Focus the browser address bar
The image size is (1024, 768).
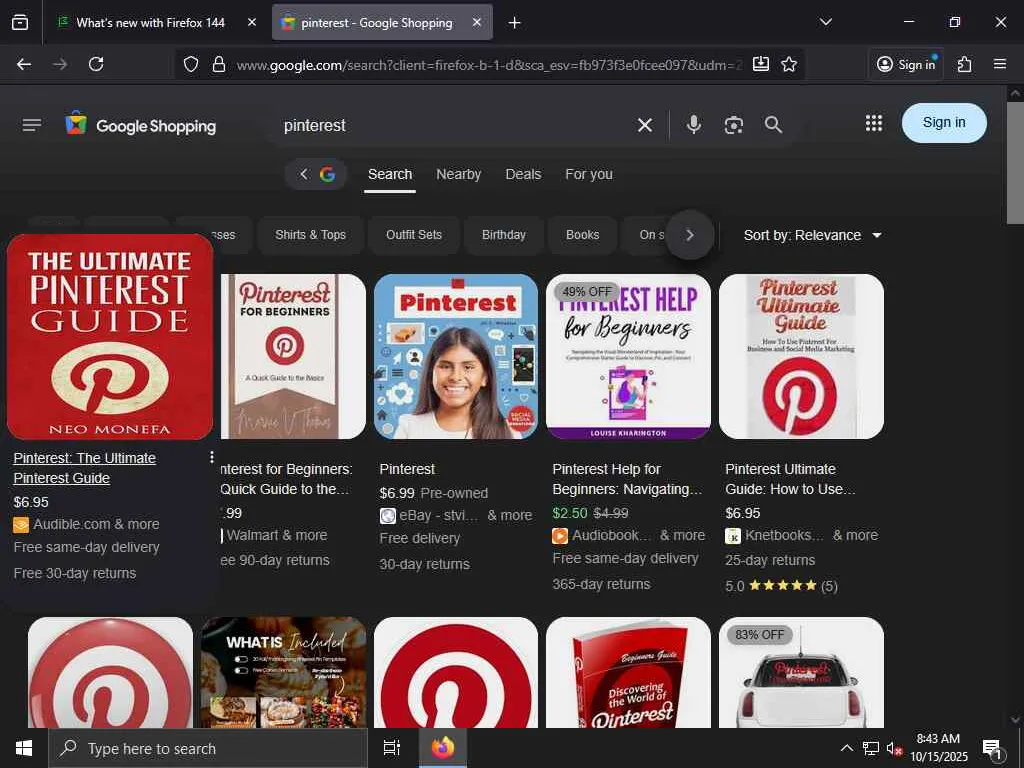(487, 65)
